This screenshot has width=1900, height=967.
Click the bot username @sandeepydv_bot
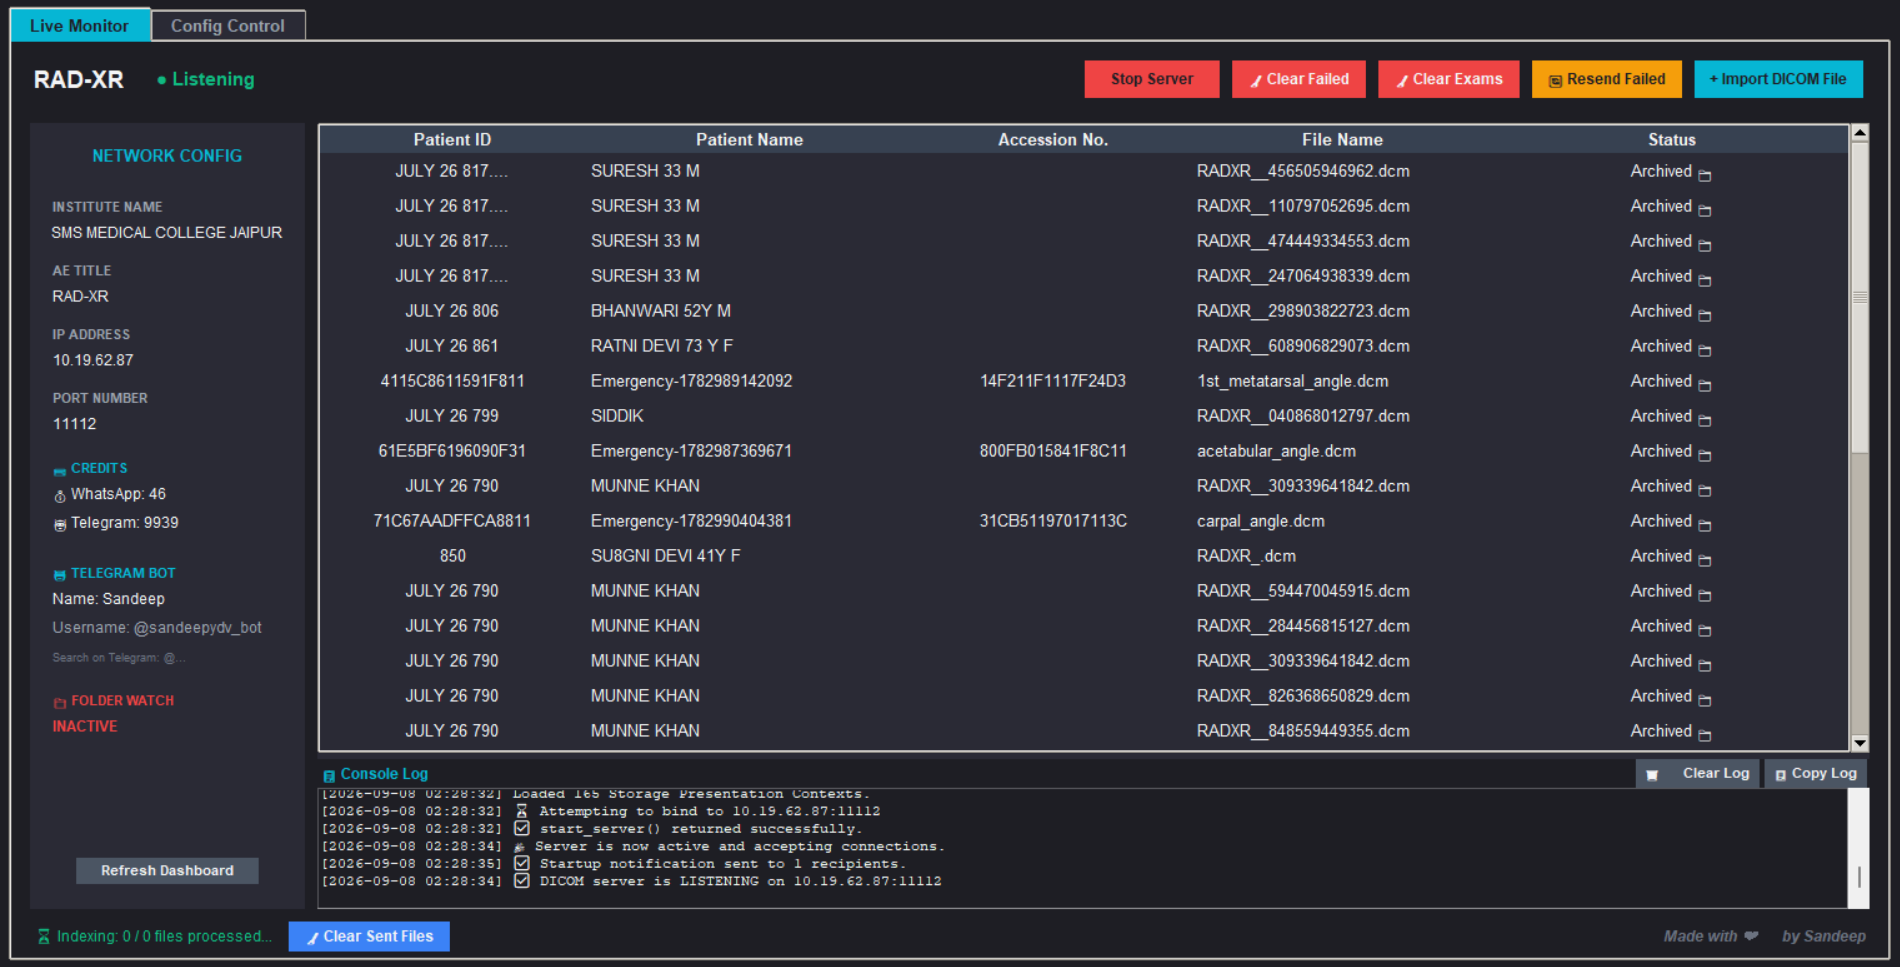pos(197,628)
